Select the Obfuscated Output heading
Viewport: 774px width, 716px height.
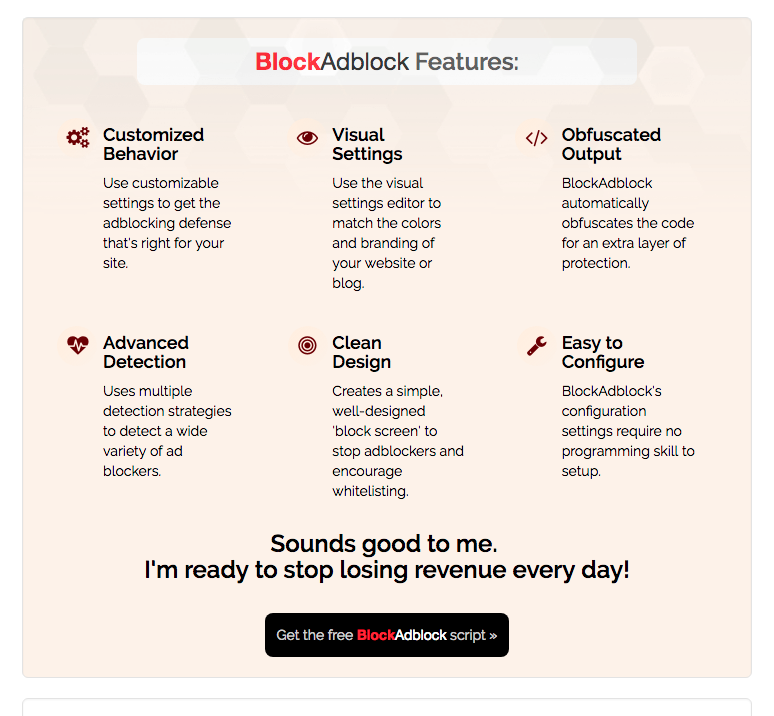pos(611,144)
